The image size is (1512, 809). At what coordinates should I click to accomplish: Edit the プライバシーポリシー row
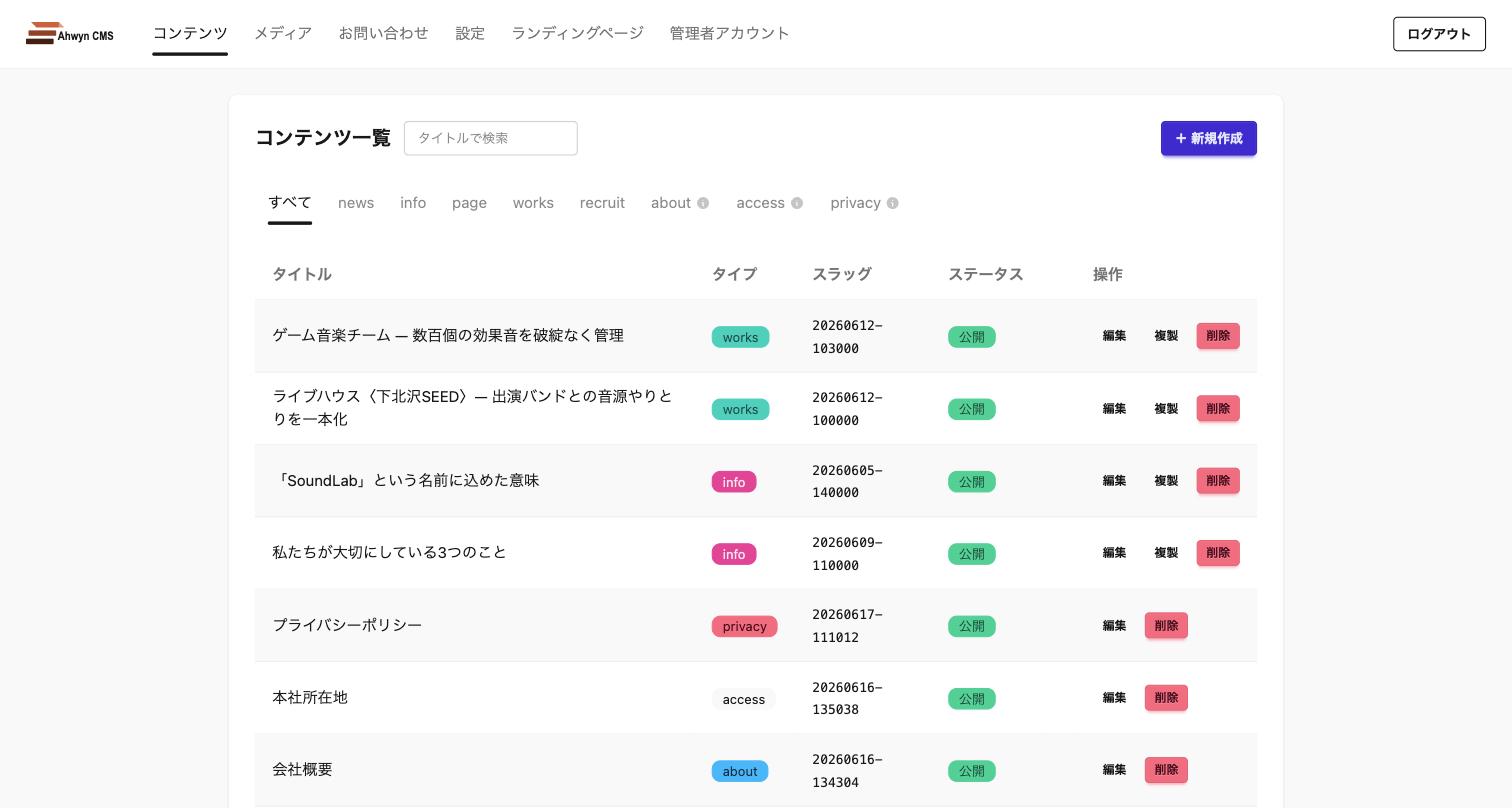coord(1114,626)
